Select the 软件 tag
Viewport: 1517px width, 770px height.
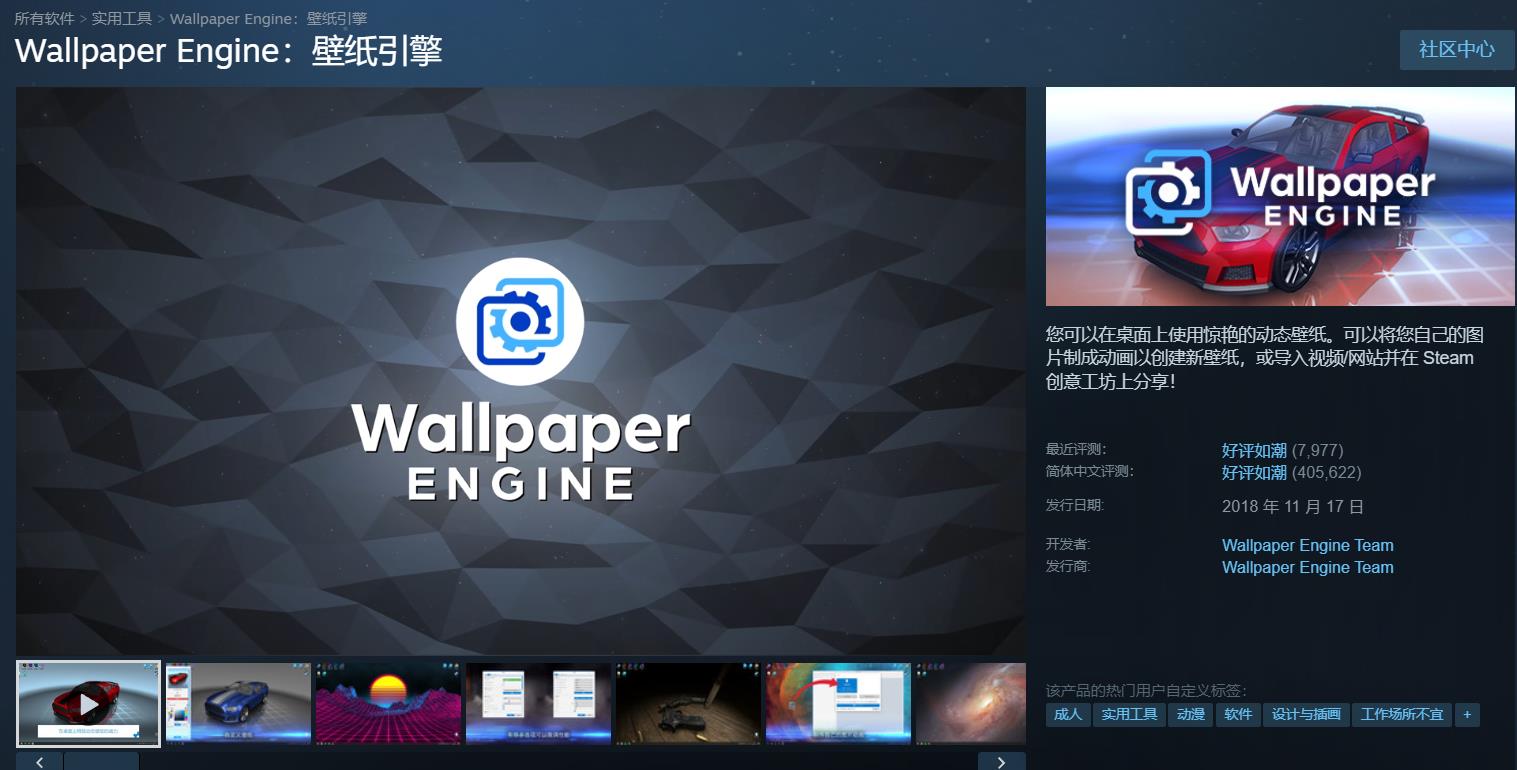click(1238, 714)
